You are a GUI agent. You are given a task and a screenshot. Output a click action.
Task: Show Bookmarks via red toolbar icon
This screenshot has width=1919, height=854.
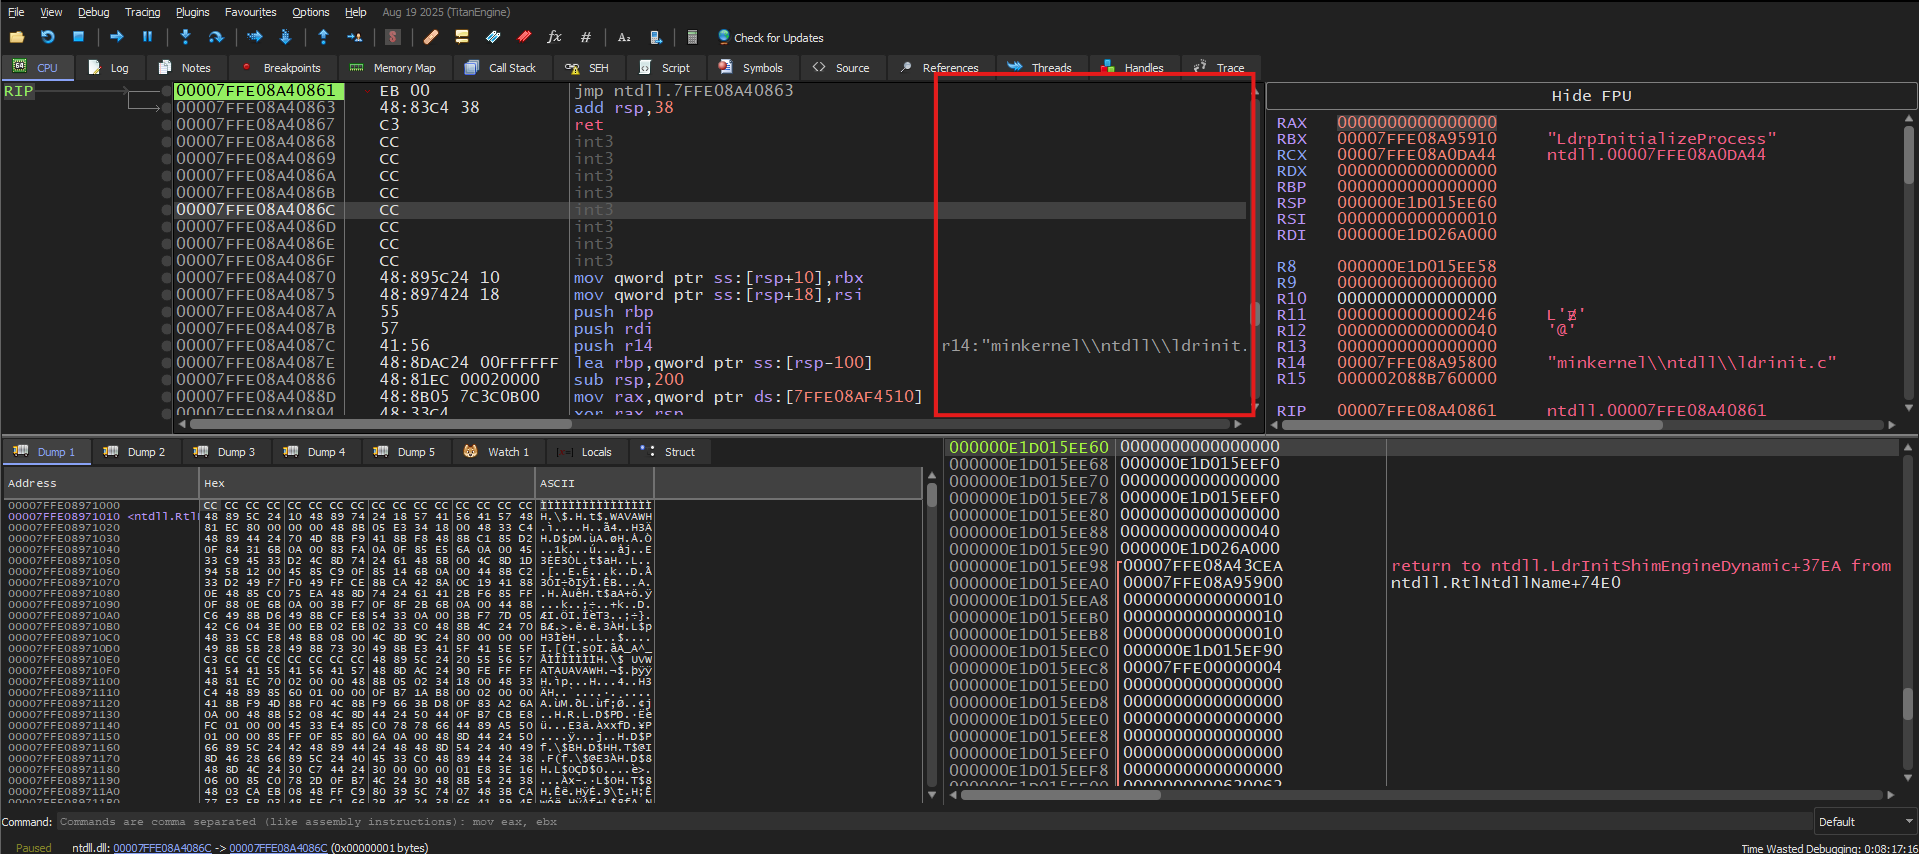point(524,37)
